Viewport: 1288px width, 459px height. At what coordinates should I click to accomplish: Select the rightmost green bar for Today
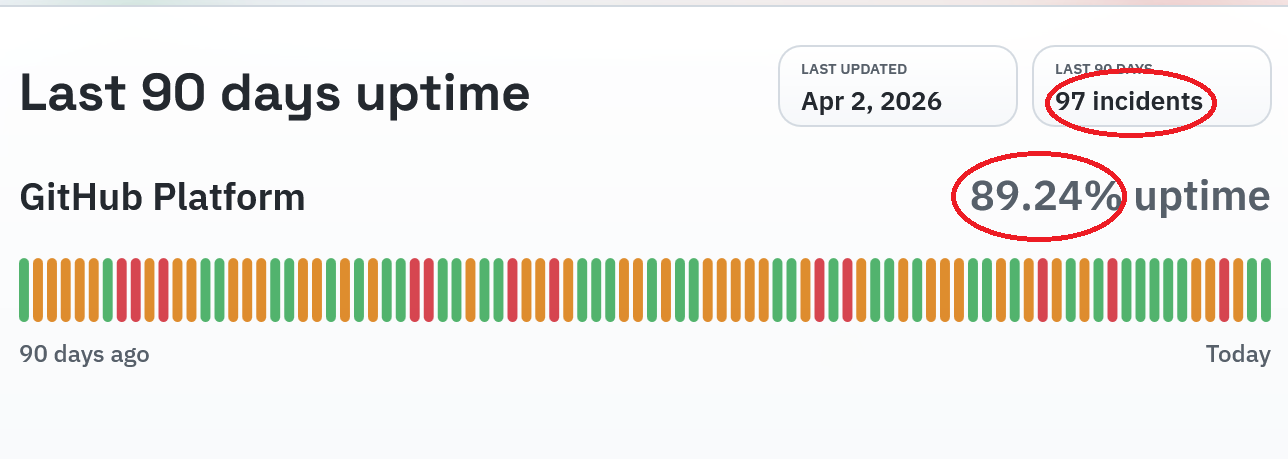pos(1265,290)
